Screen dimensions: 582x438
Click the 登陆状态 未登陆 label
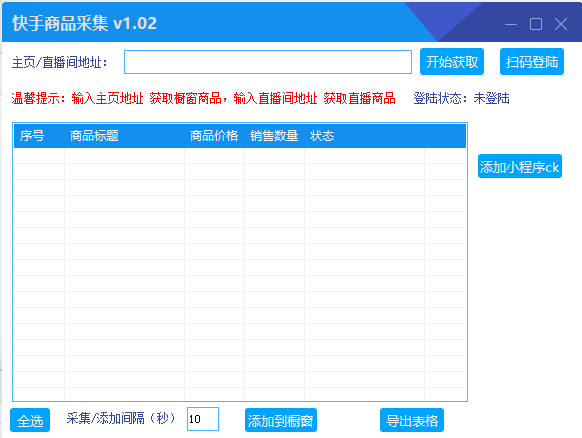(x=461, y=98)
